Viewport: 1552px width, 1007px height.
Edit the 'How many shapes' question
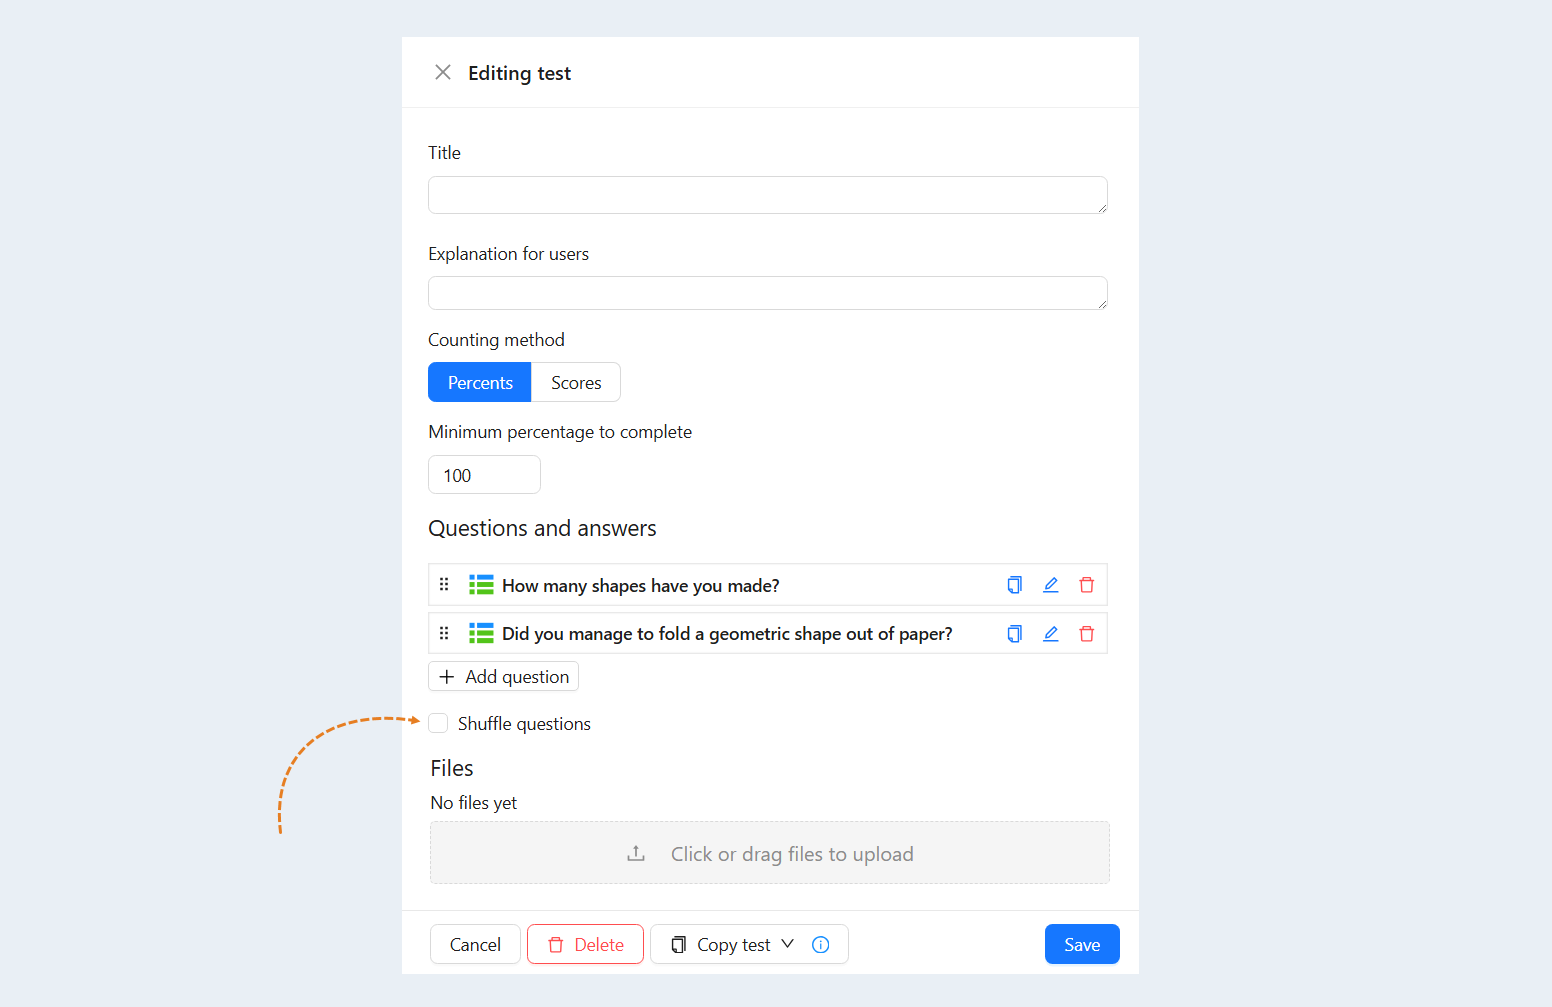pos(1050,585)
